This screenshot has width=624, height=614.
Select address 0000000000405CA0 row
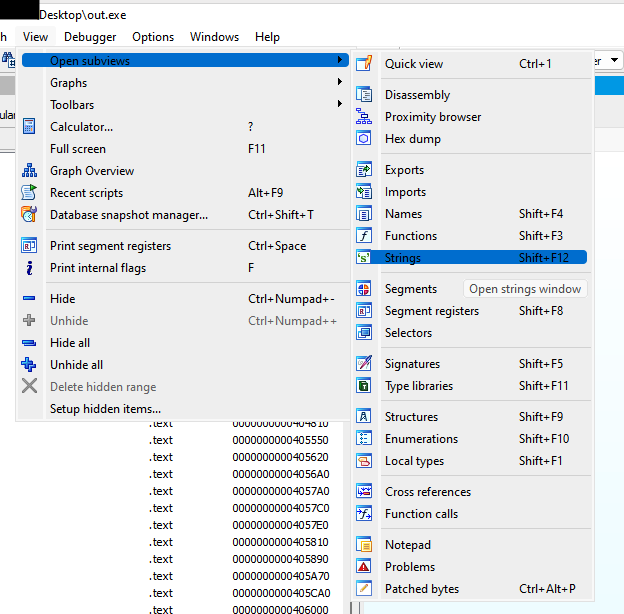point(280,593)
